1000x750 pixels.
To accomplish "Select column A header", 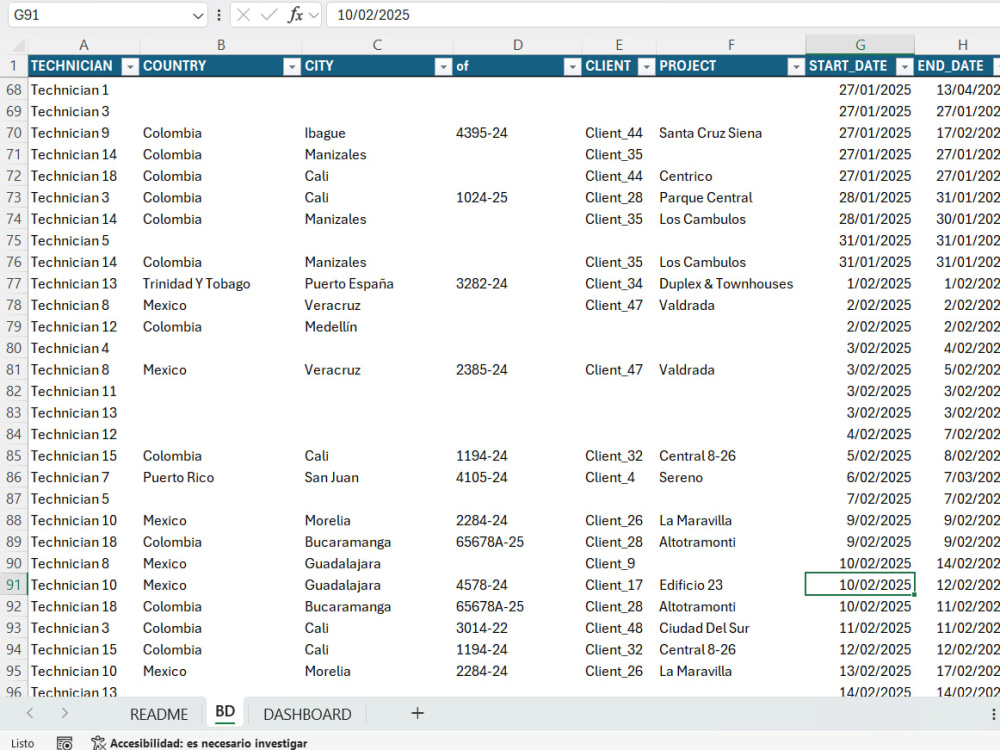I will pos(84,45).
